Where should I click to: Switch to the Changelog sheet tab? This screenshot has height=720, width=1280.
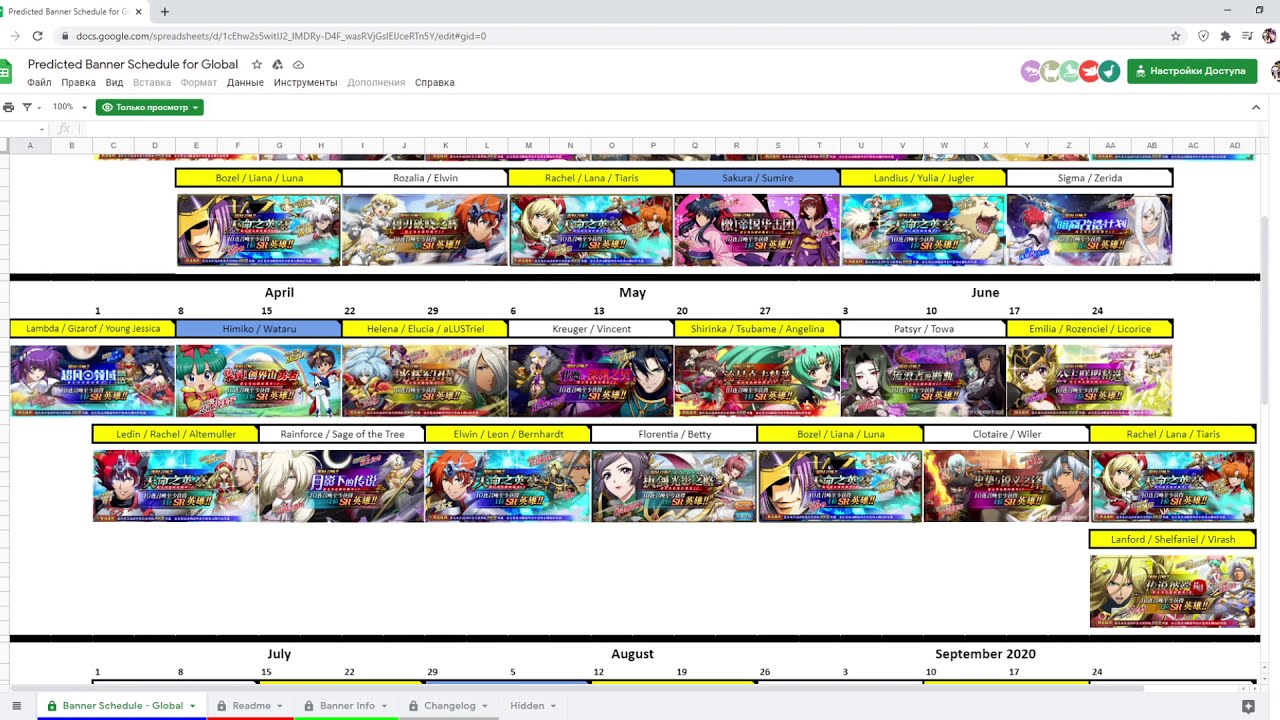(x=449, y=706)
